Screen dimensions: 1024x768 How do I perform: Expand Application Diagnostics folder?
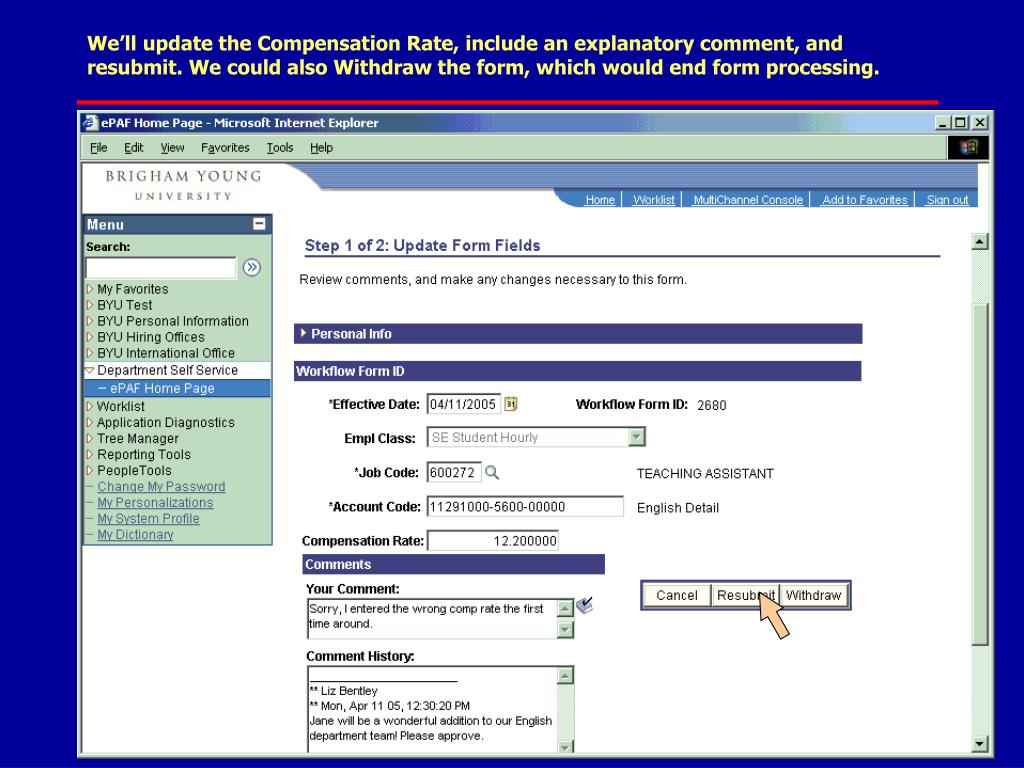click(89, 423)
